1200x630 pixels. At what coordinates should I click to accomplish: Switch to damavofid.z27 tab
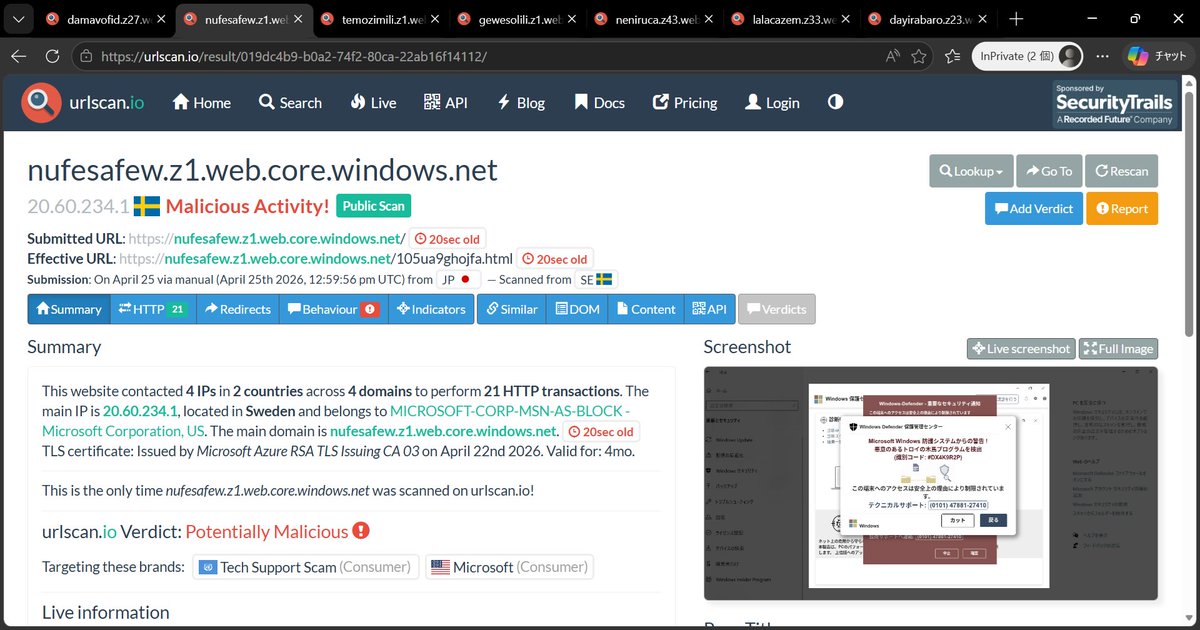[x=107, y=18]
